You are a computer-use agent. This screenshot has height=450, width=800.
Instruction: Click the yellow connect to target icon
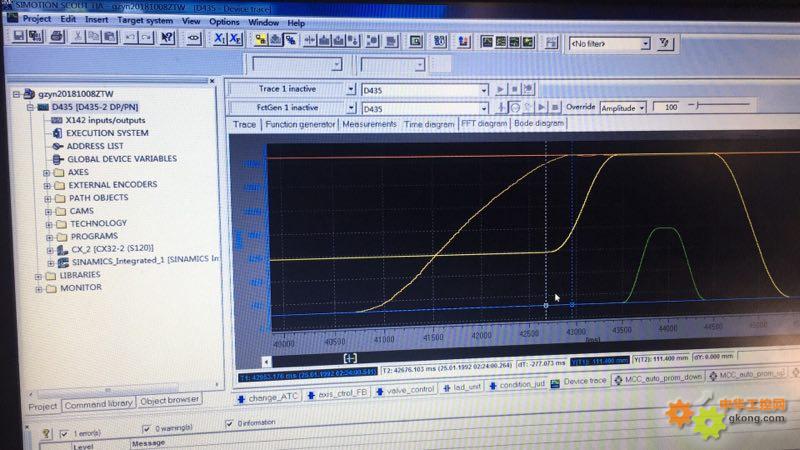pos(261,39)
